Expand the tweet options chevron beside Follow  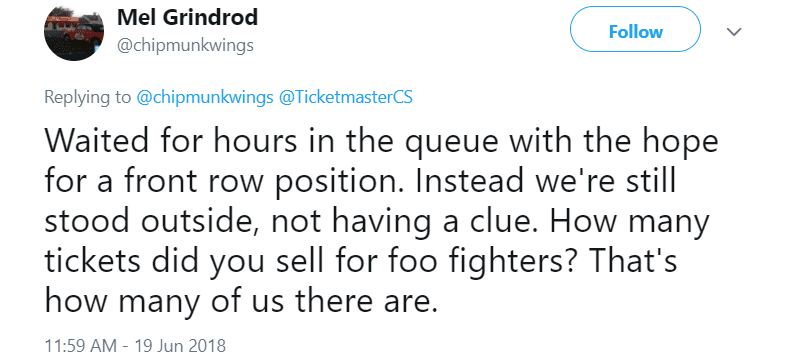pos(734,32)
